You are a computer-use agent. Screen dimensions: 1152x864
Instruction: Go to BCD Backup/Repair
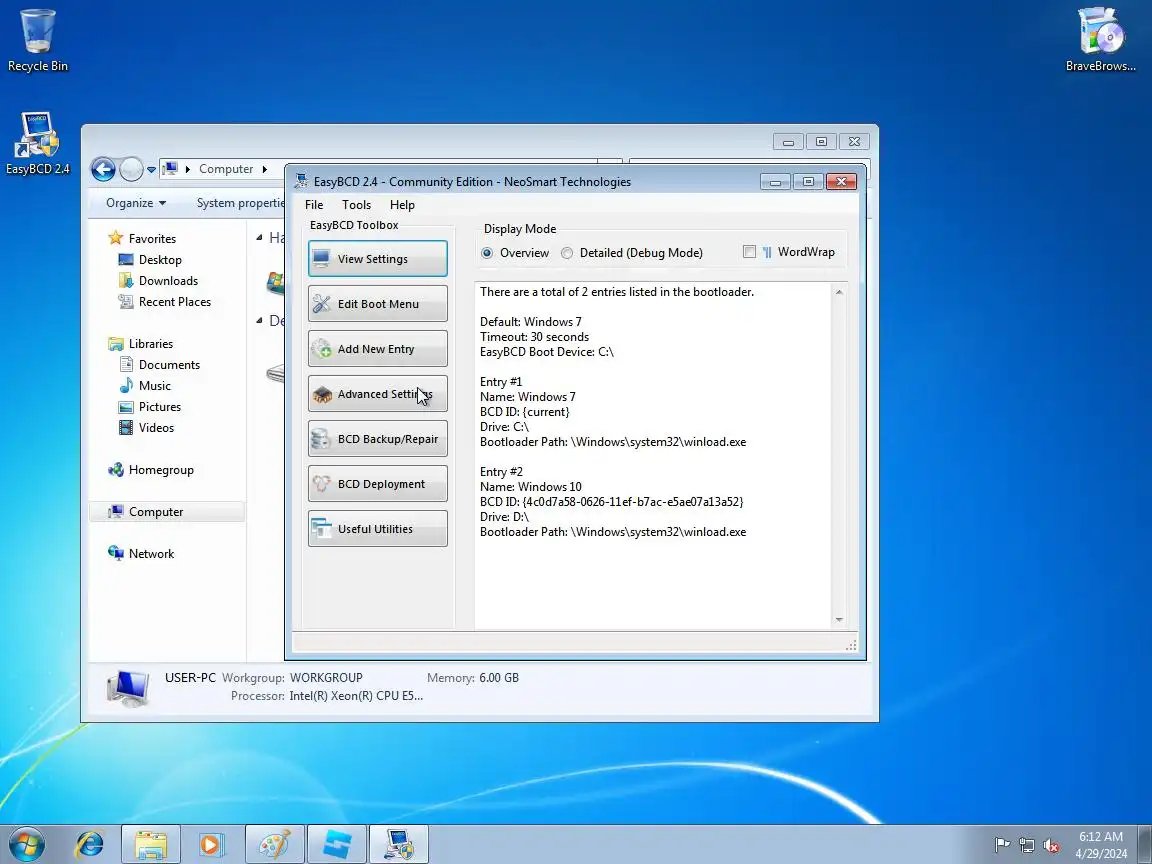coord(378,439)
